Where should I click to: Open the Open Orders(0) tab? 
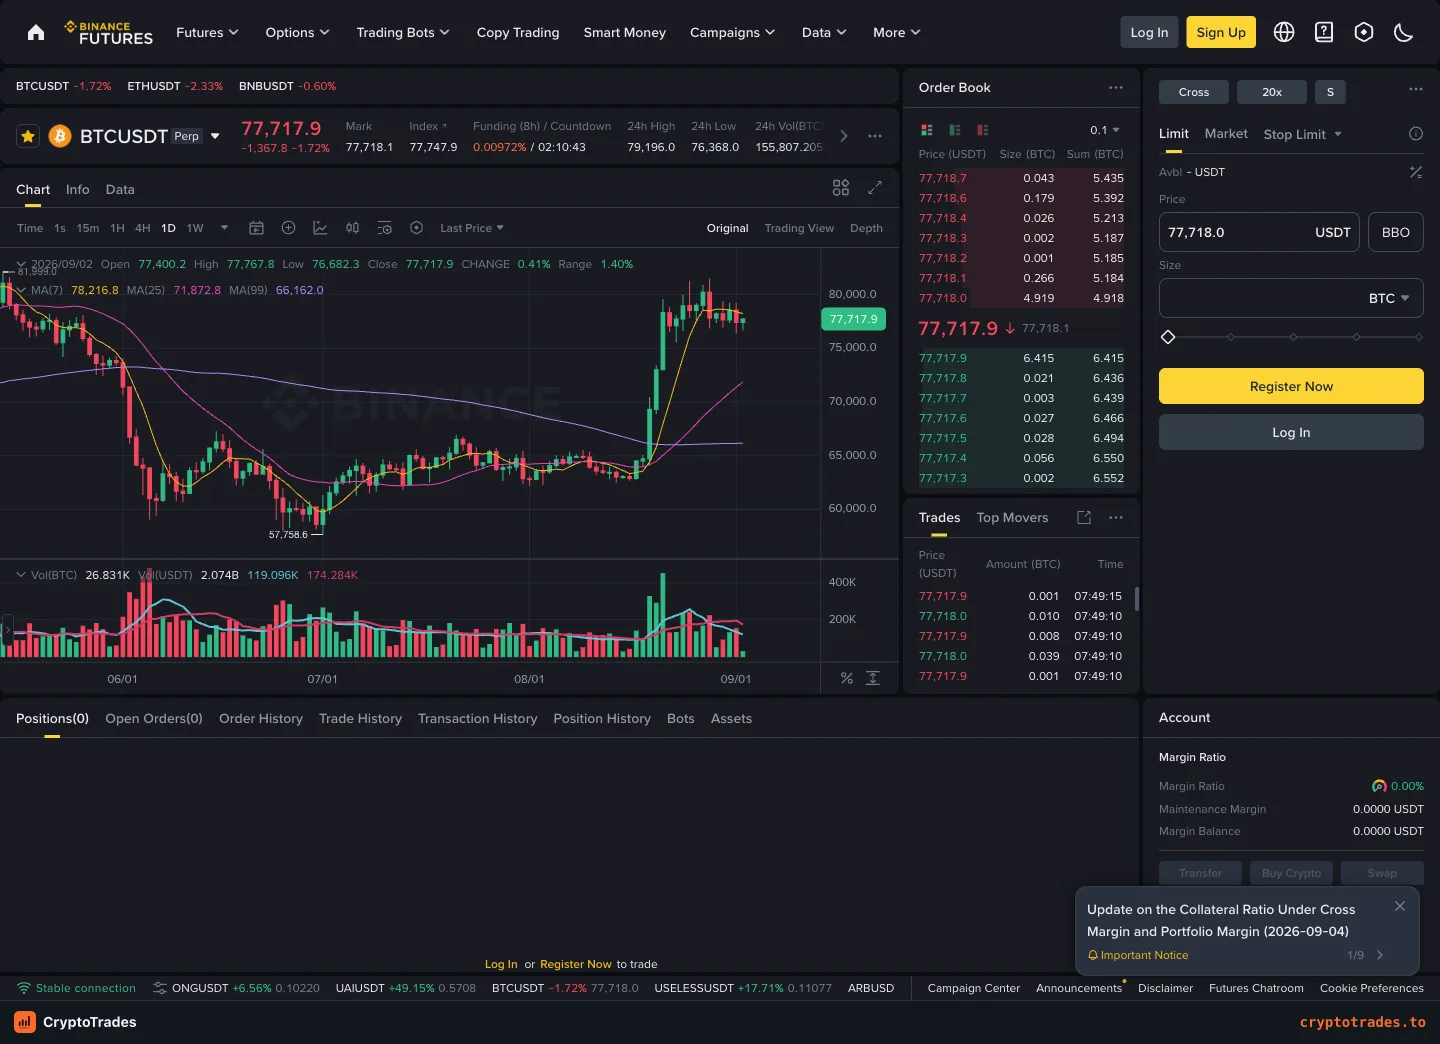[x=154, y=718]
